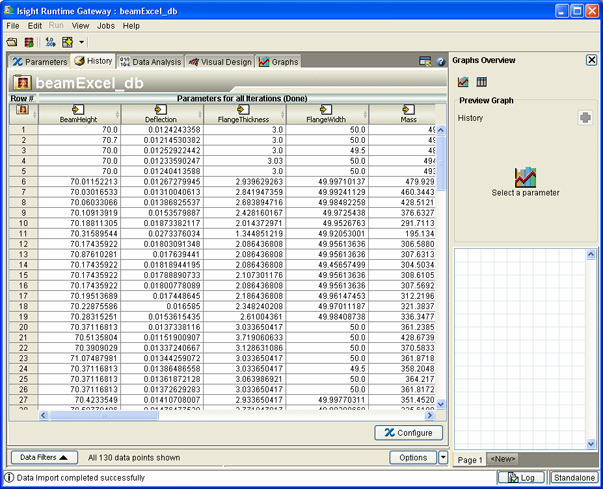Open the Edit menu

coord(35,26)
